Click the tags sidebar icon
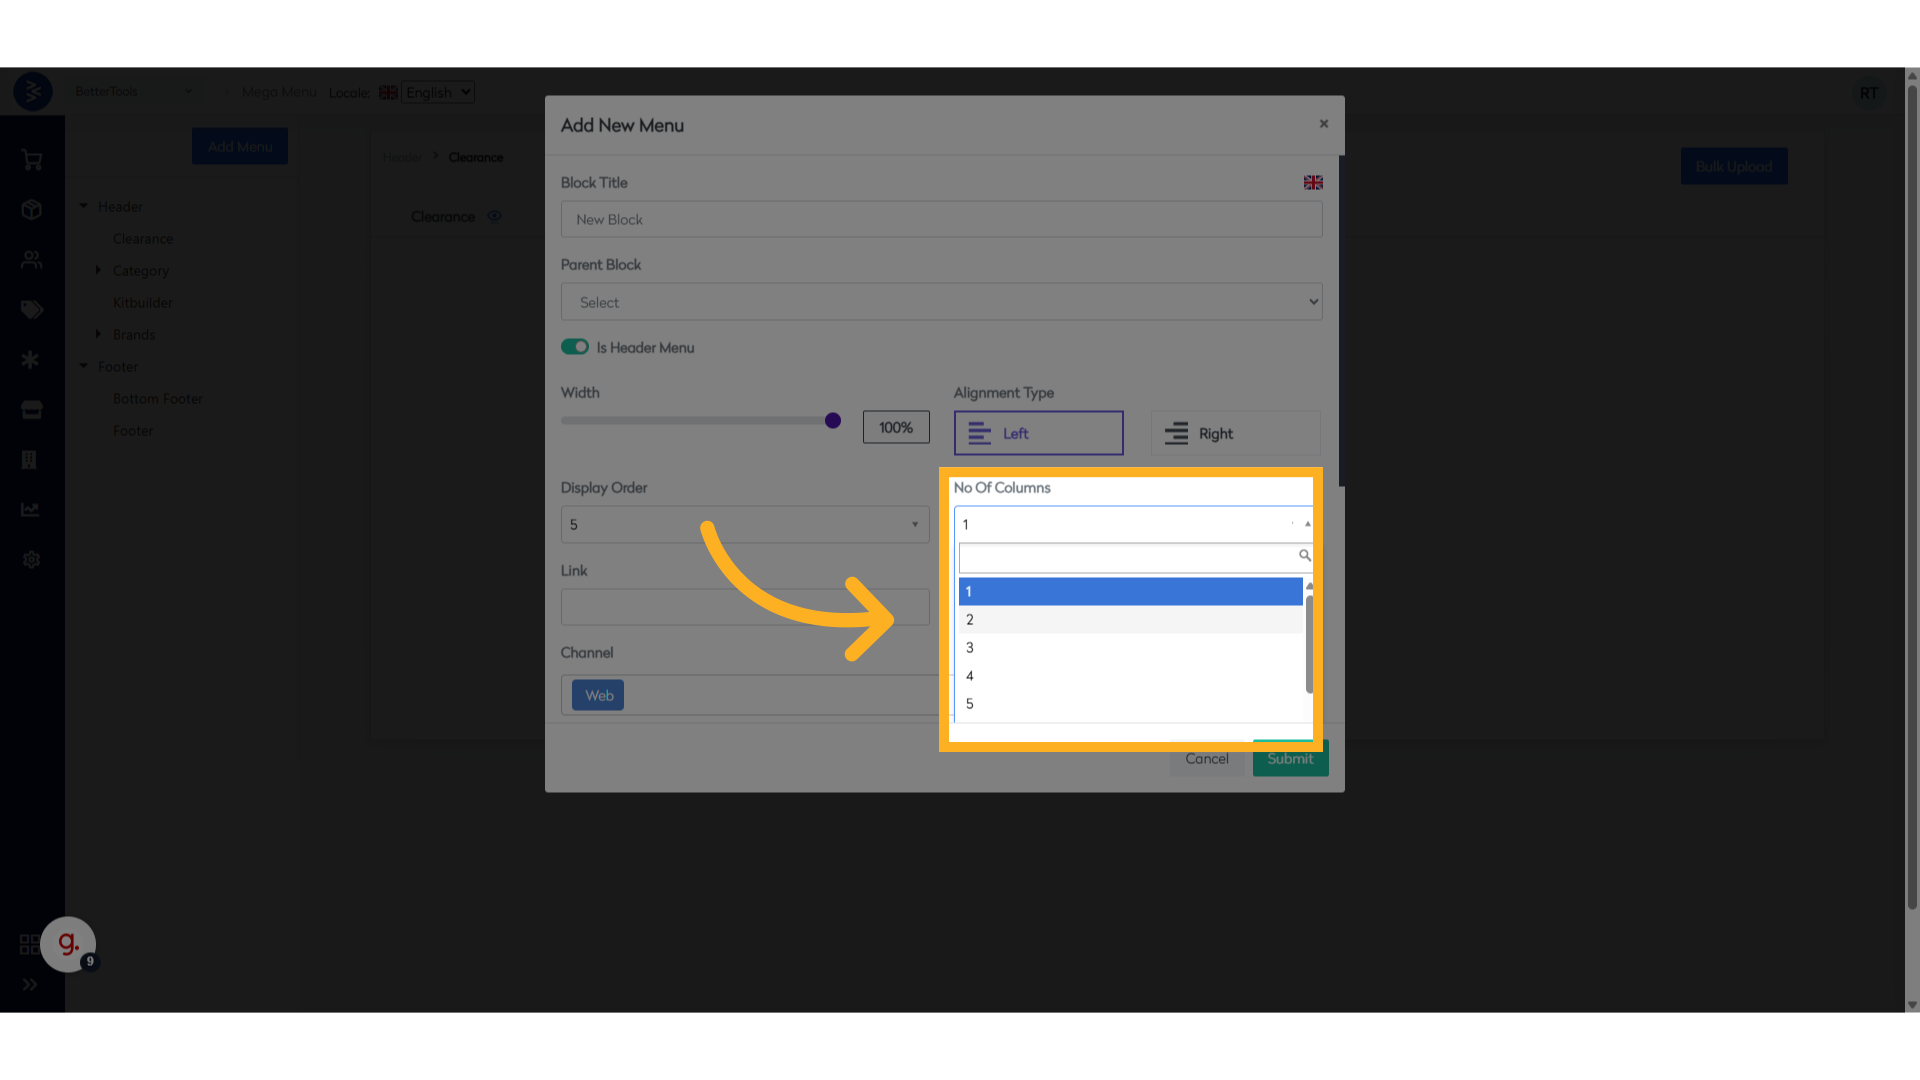 31,310
